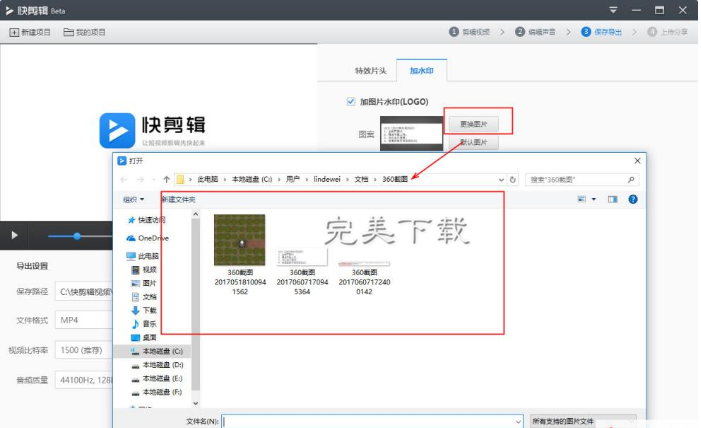Open 我的项目 my projects folder
The width and height of the screenshot is (701, 428).
click(x=84, y=32)
